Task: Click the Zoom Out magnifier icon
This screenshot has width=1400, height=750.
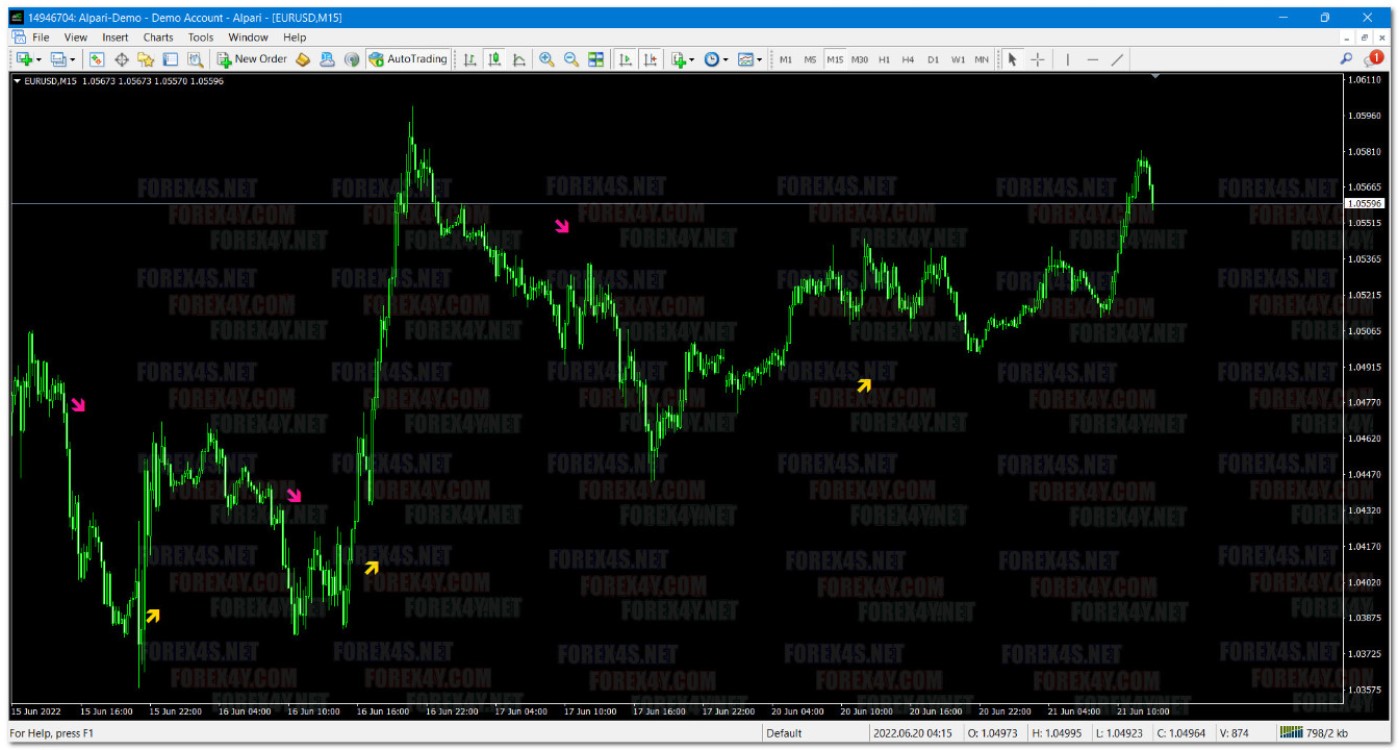Action: (571, 60)
